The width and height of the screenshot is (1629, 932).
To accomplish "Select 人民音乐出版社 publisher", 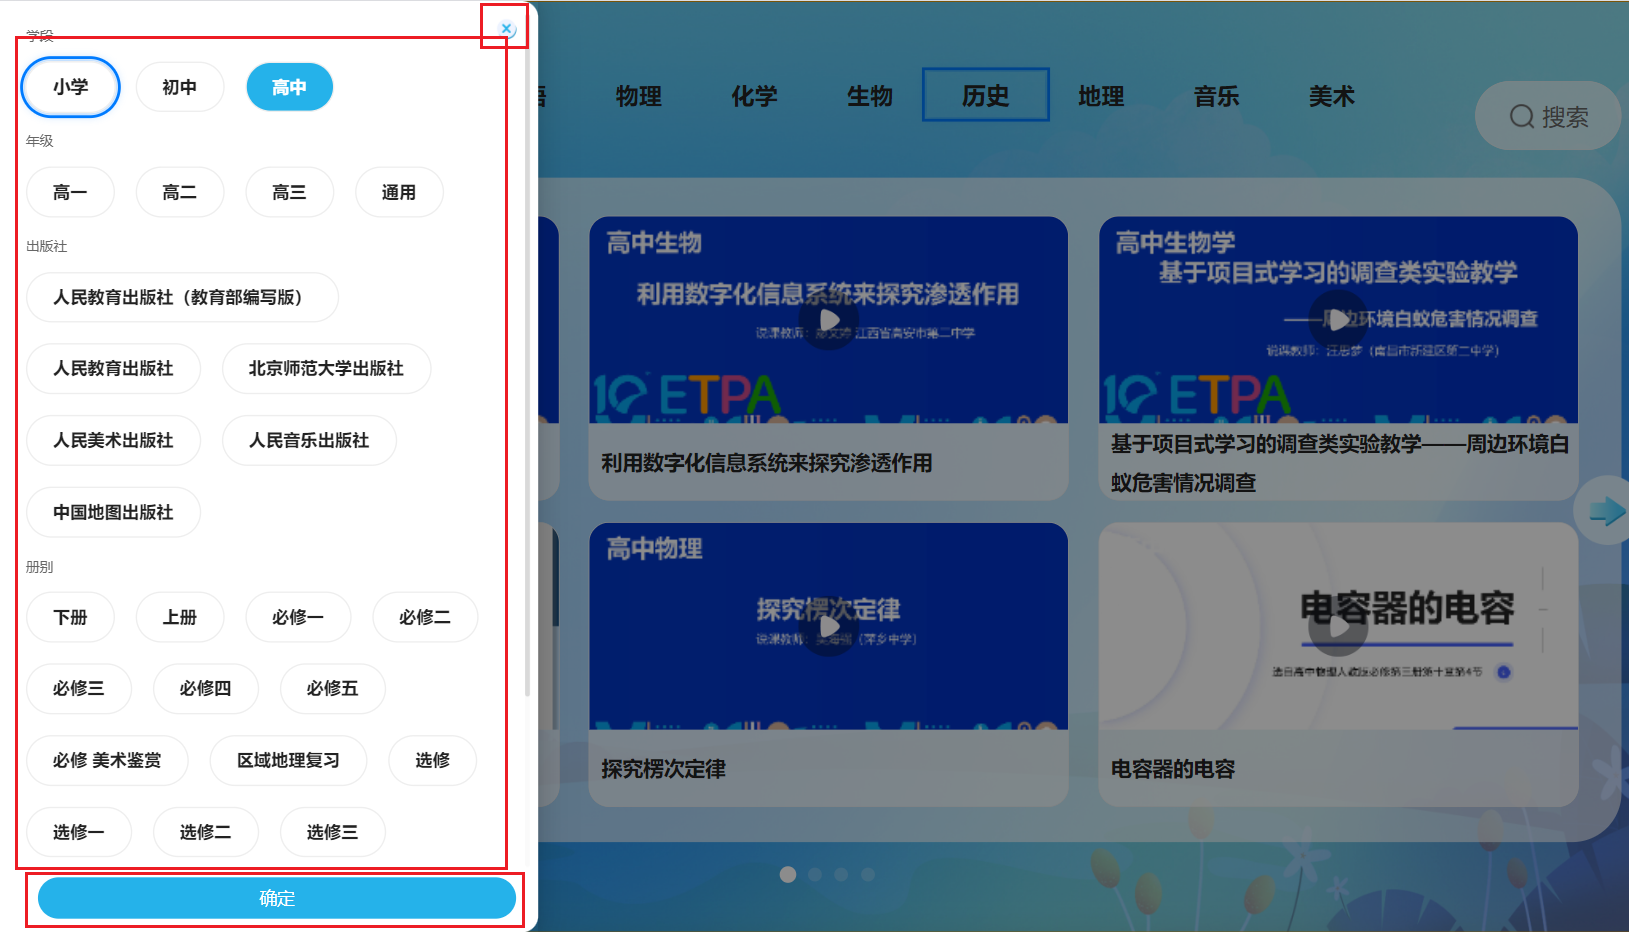I will pyautogui.click(x=309, y=440).
